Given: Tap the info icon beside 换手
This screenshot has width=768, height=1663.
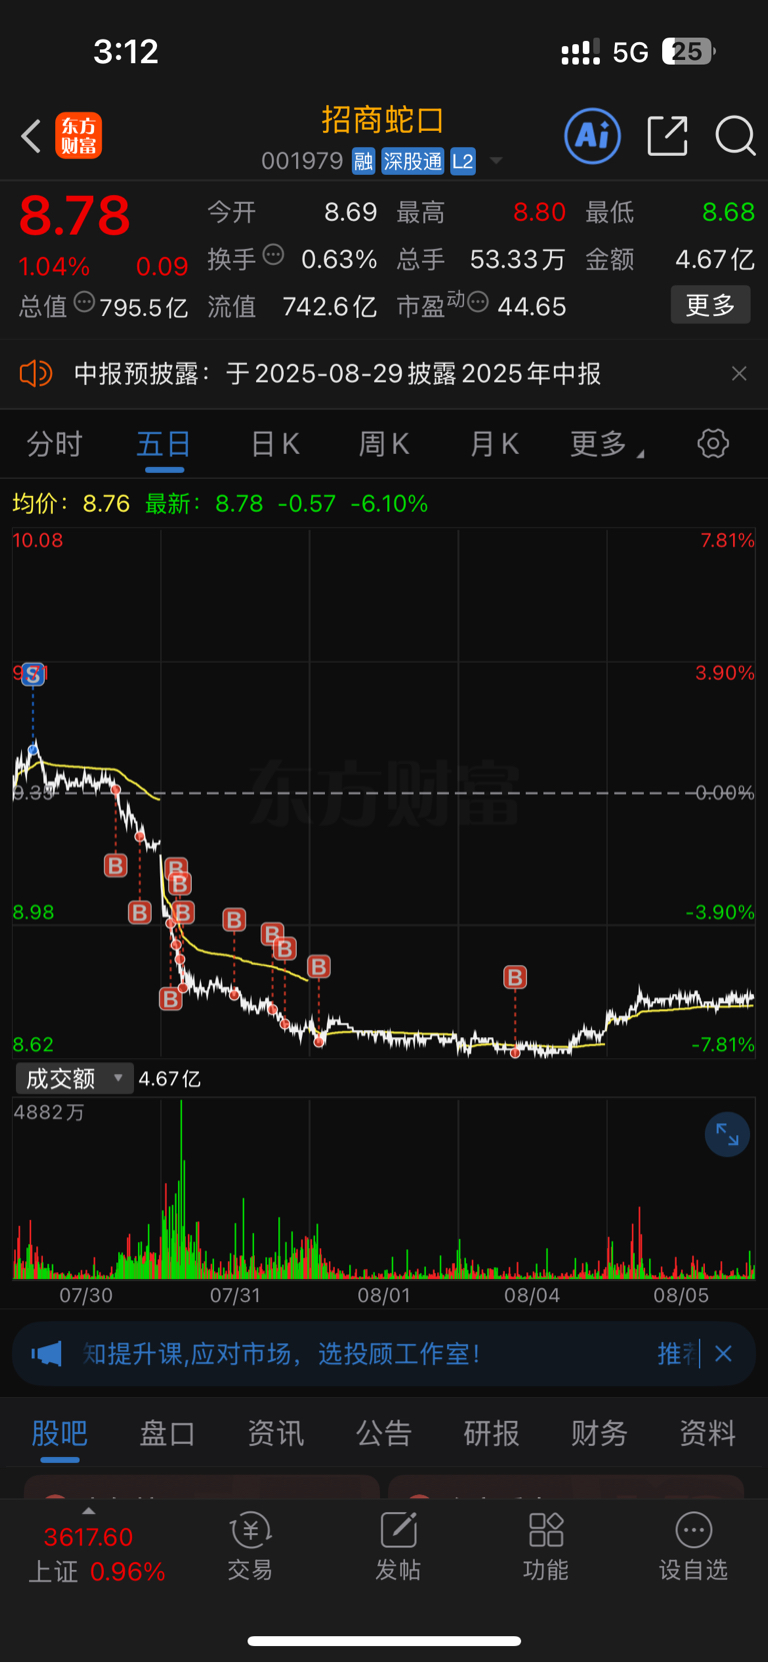Looking at the screenshot, I should click(273, 255).
